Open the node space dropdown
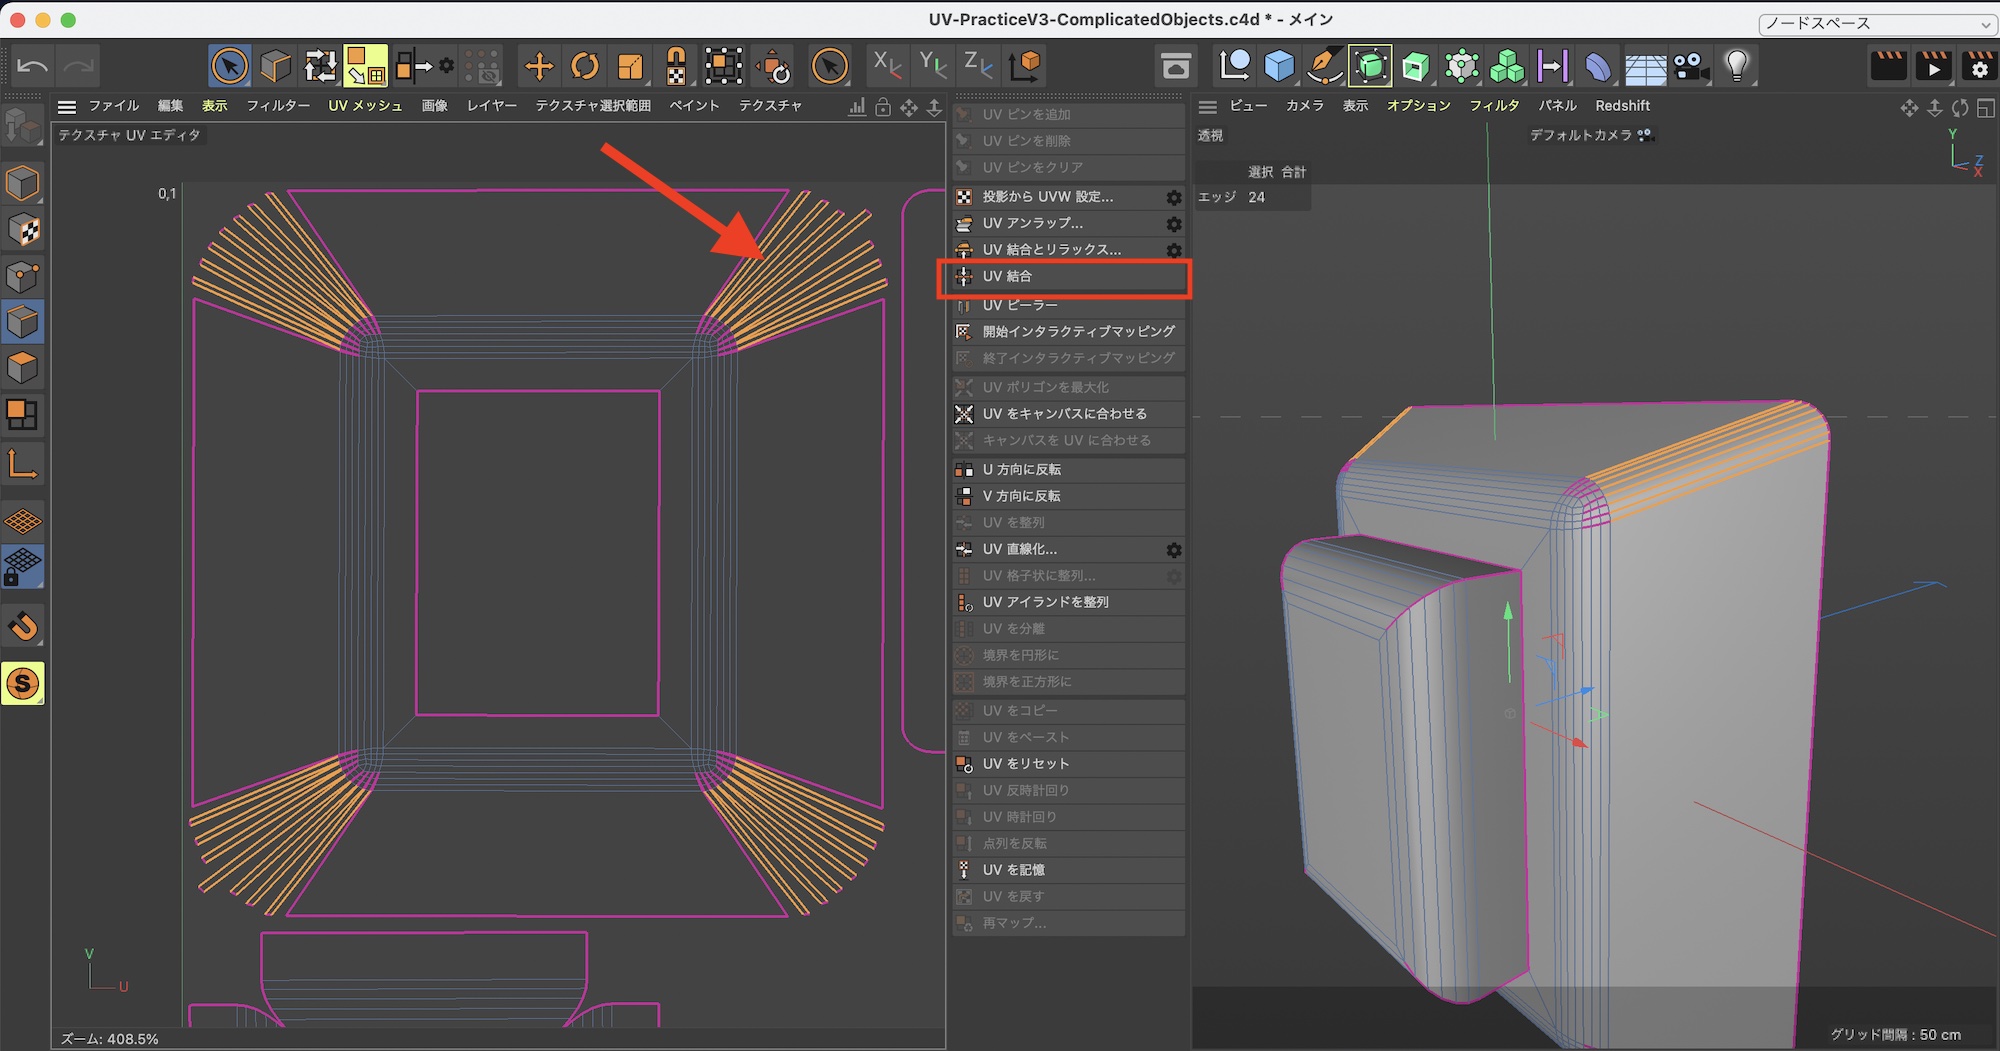Screen dimensions: 2000x1051 (1876, 23)
